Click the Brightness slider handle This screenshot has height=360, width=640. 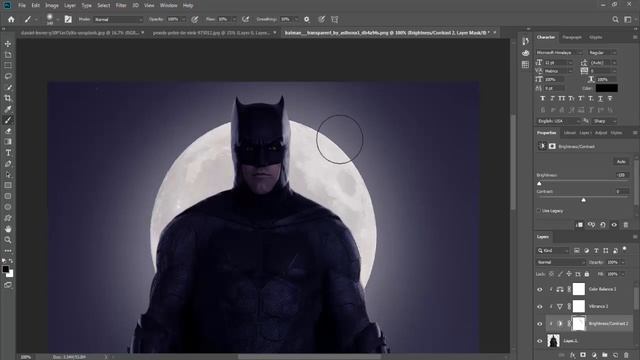coord(539,184)
